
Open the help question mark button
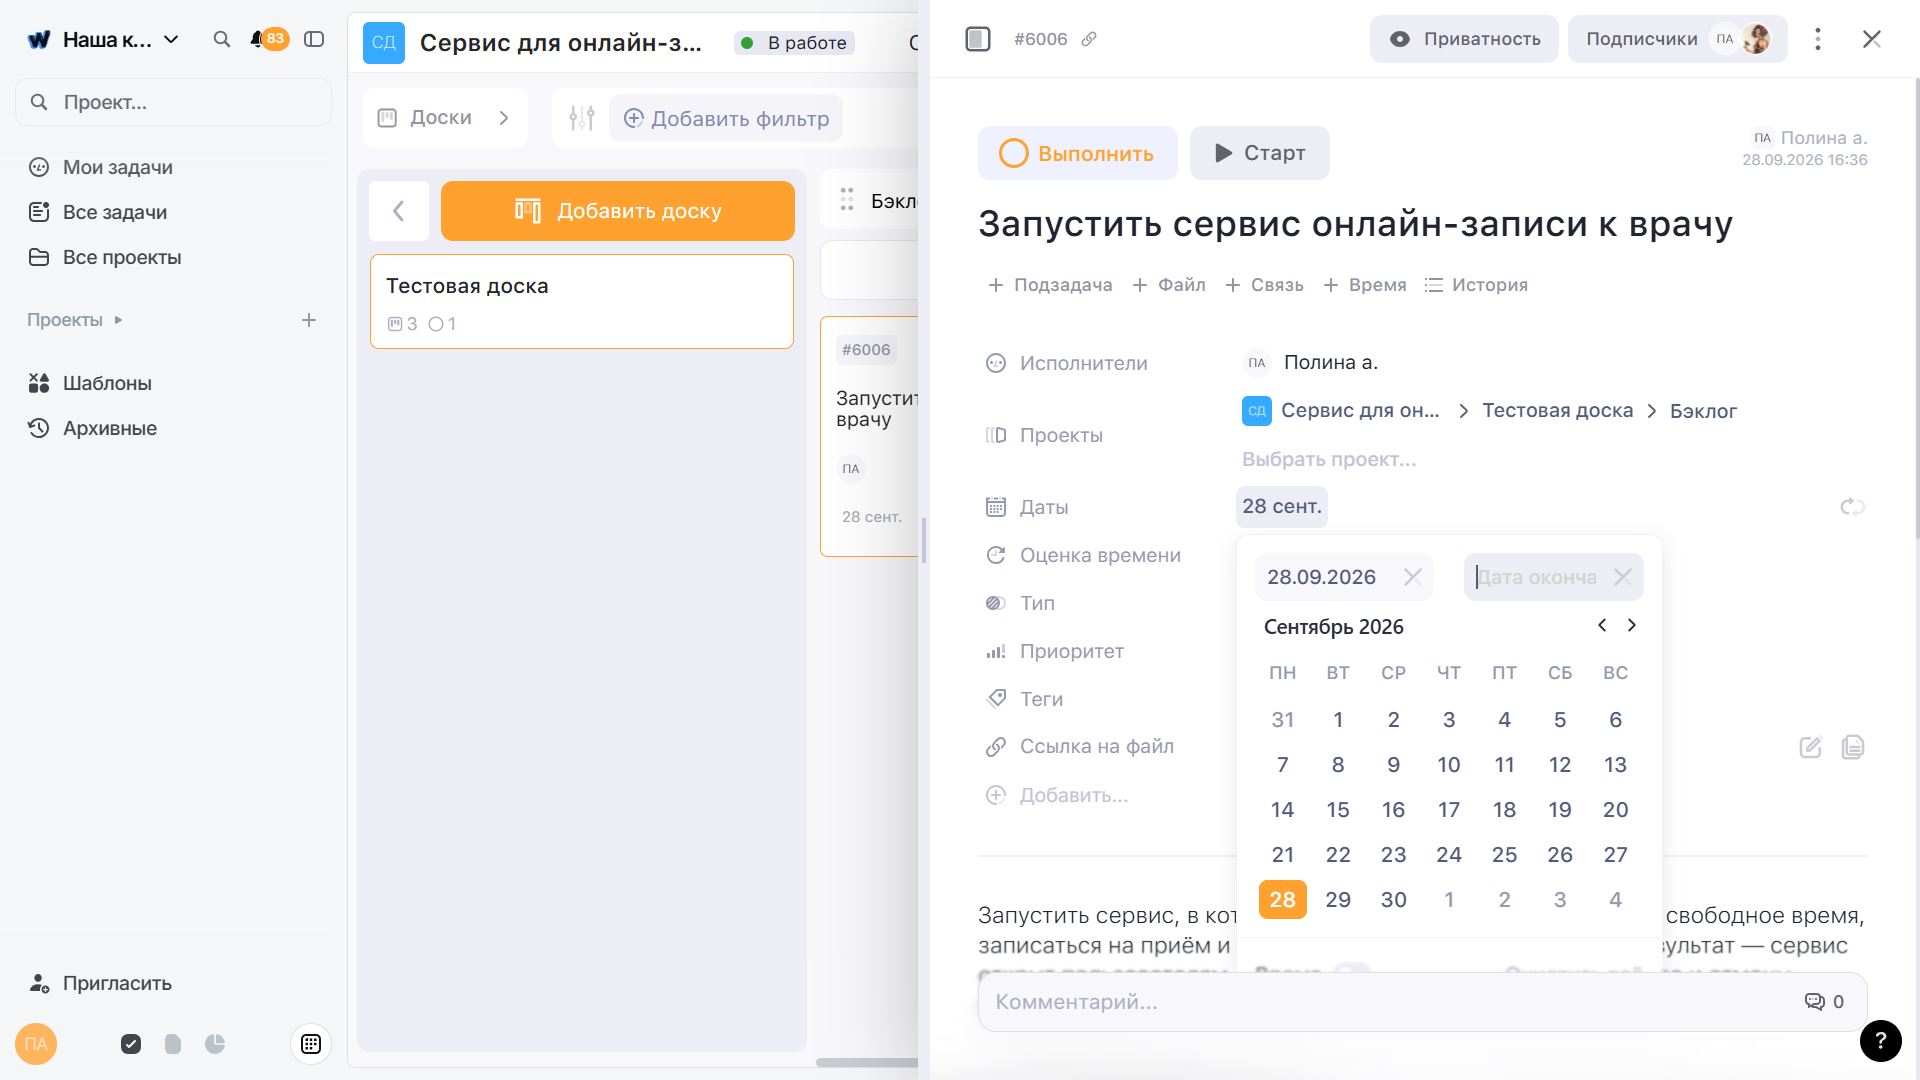tap(1880, 1041)
